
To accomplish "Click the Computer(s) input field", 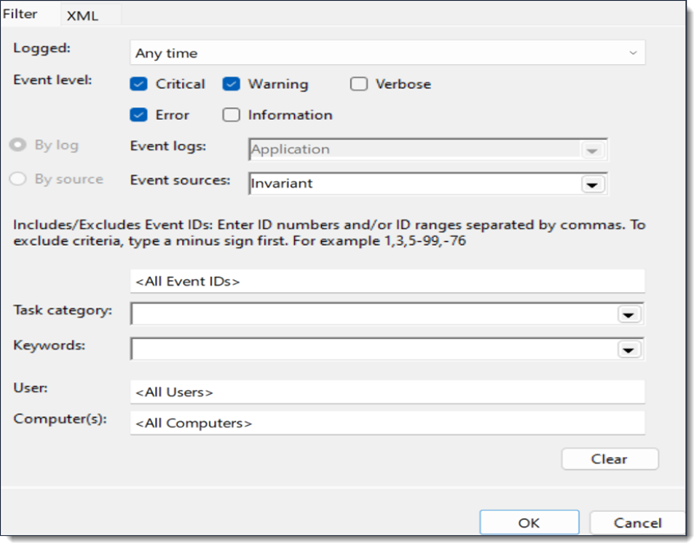I will (x=387, y=423).
